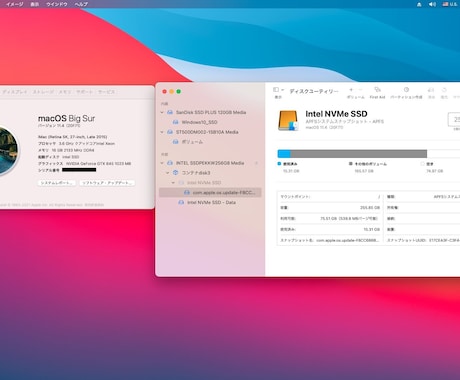Collapse the INTEL SSDPEKKW256G8 Media disclosure arrow
The image size is (460, 380).
[x=162, y=163]
